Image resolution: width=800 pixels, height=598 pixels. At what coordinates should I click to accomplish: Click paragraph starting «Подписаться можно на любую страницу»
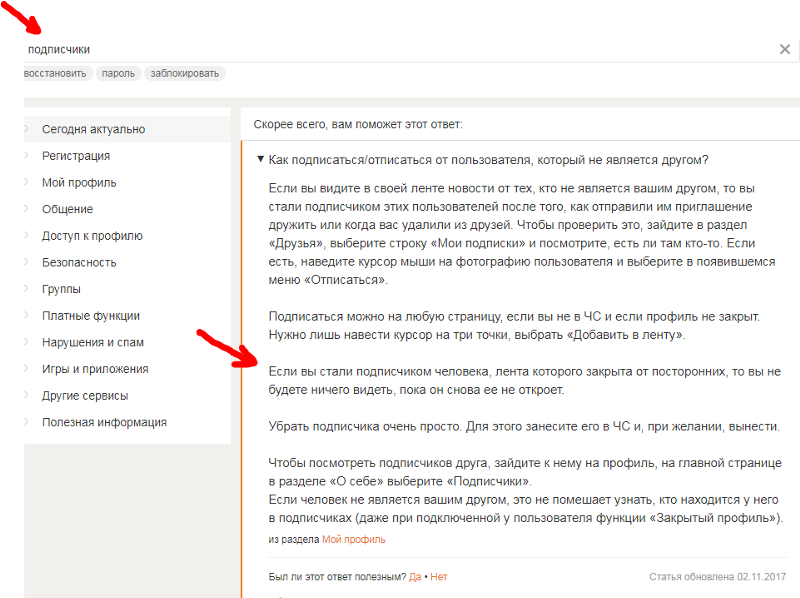pyautogui.click(x=514, y=326)
